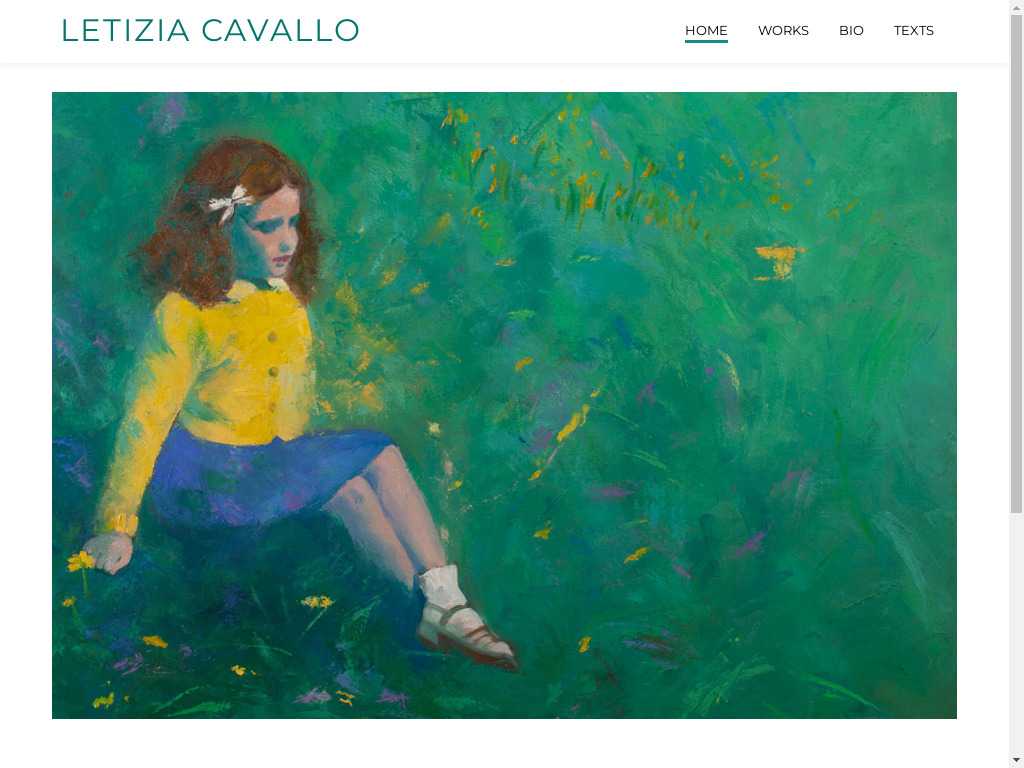Image resolution: width=1024 pixels, height=768 pixels.
Task: Click the girl's face in the painting
Action: [273, 232]
